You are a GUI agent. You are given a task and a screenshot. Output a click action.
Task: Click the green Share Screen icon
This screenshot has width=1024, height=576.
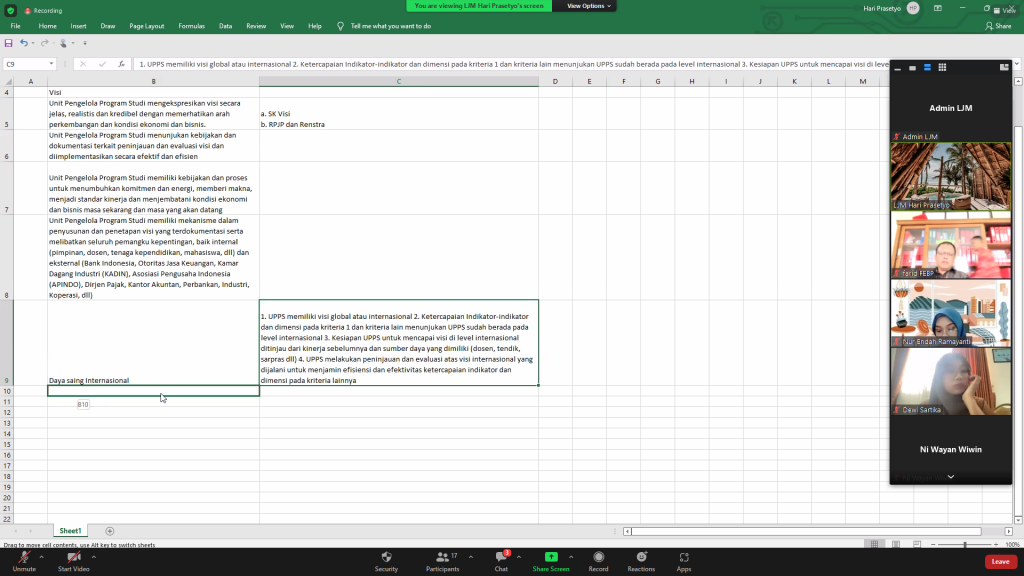pos(550,558)
